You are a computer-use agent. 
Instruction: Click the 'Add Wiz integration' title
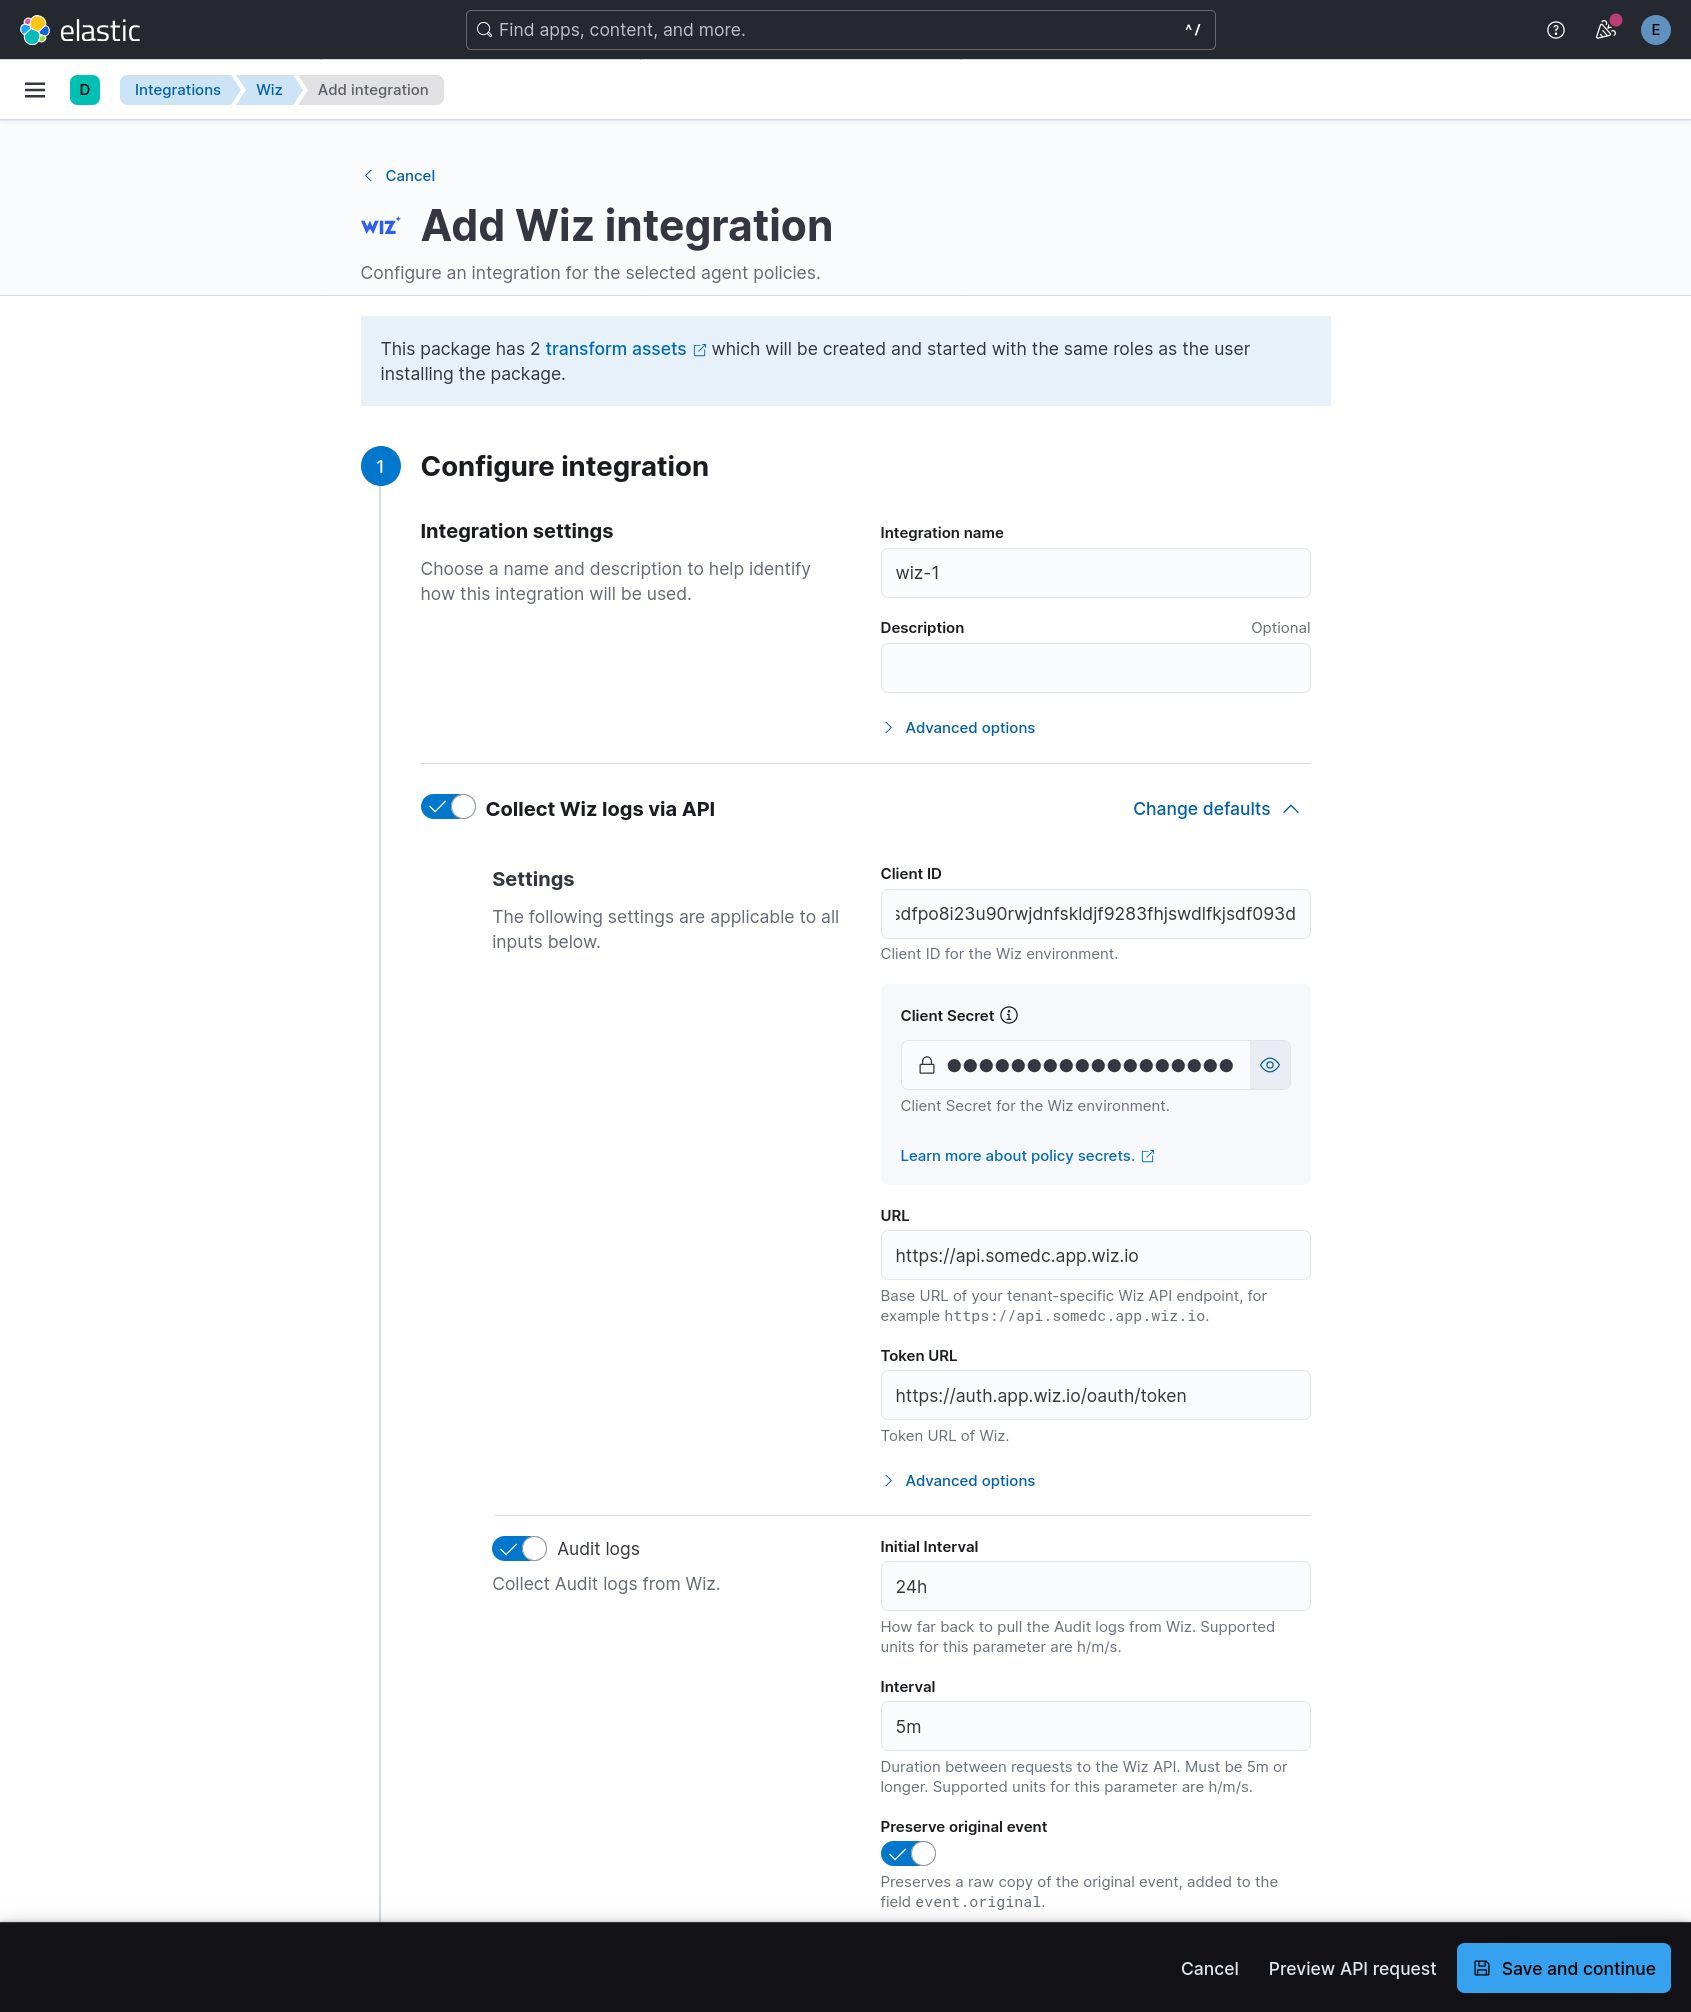(x=627, y=226)
